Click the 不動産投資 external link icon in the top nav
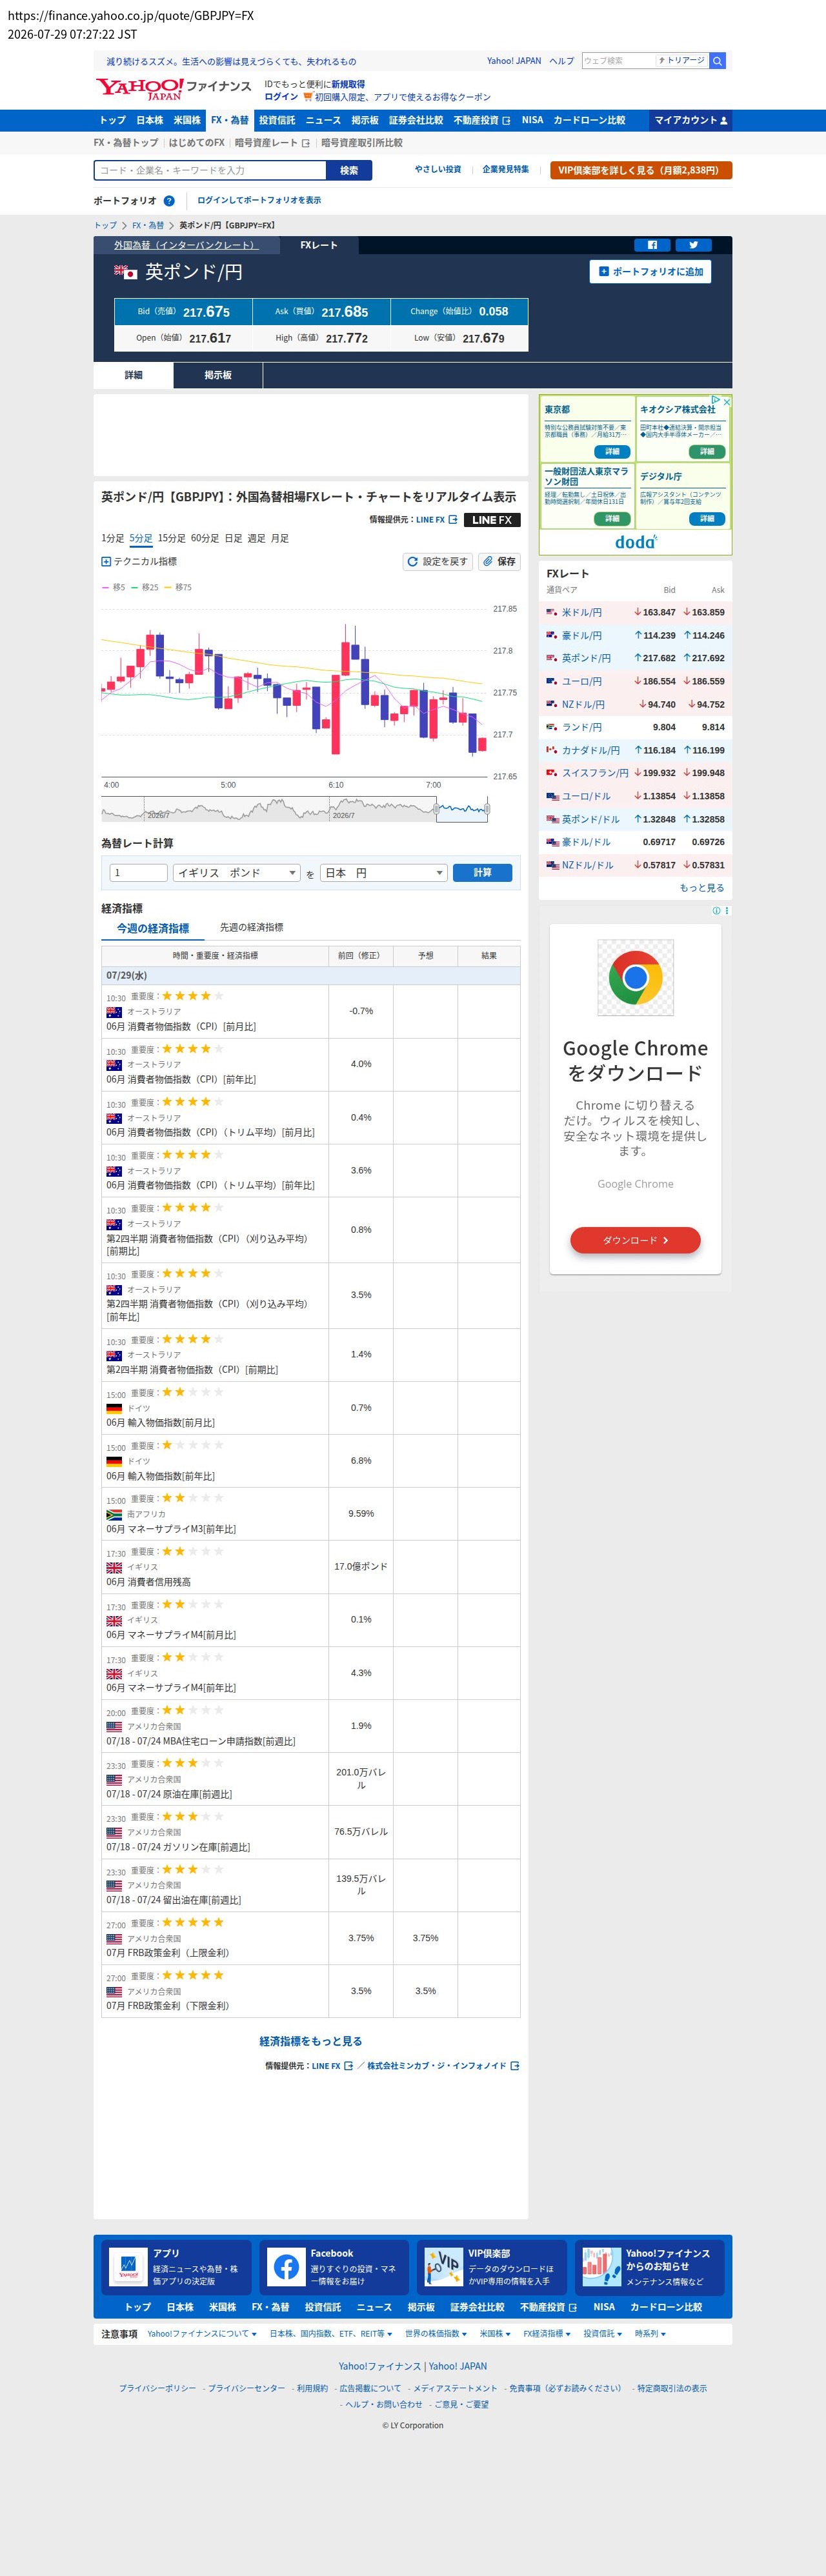Image resolution: width=826 pixels, height=2576 pixels. [506, 121]
